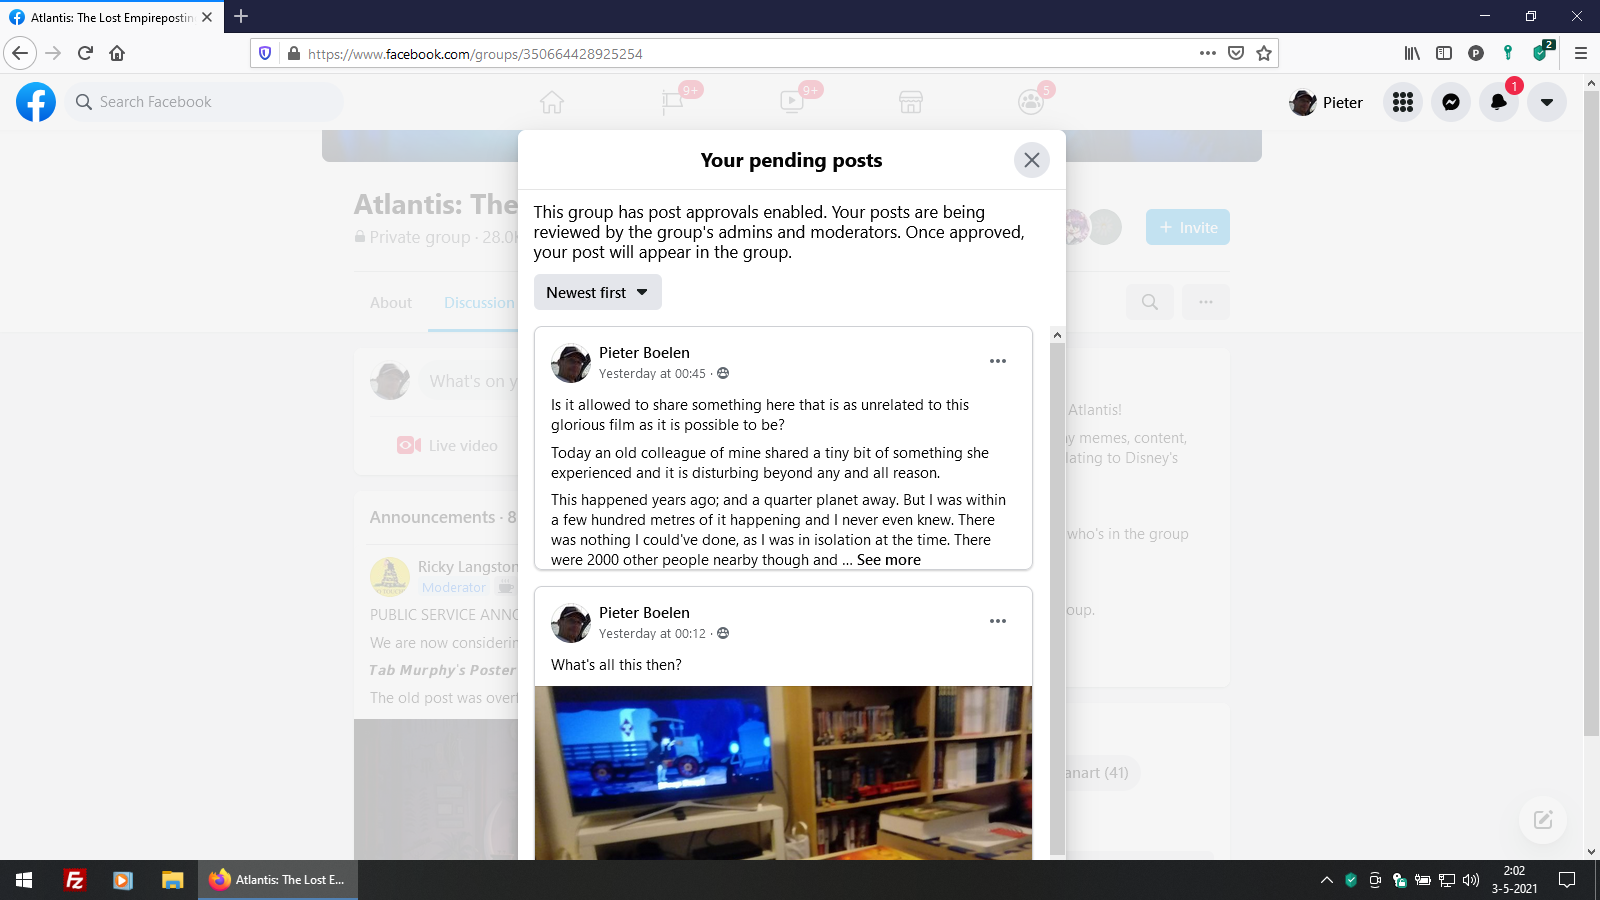Click the Invite button in group header
Viewport: 1600px width, 900px height.
tap(1188, 228)
